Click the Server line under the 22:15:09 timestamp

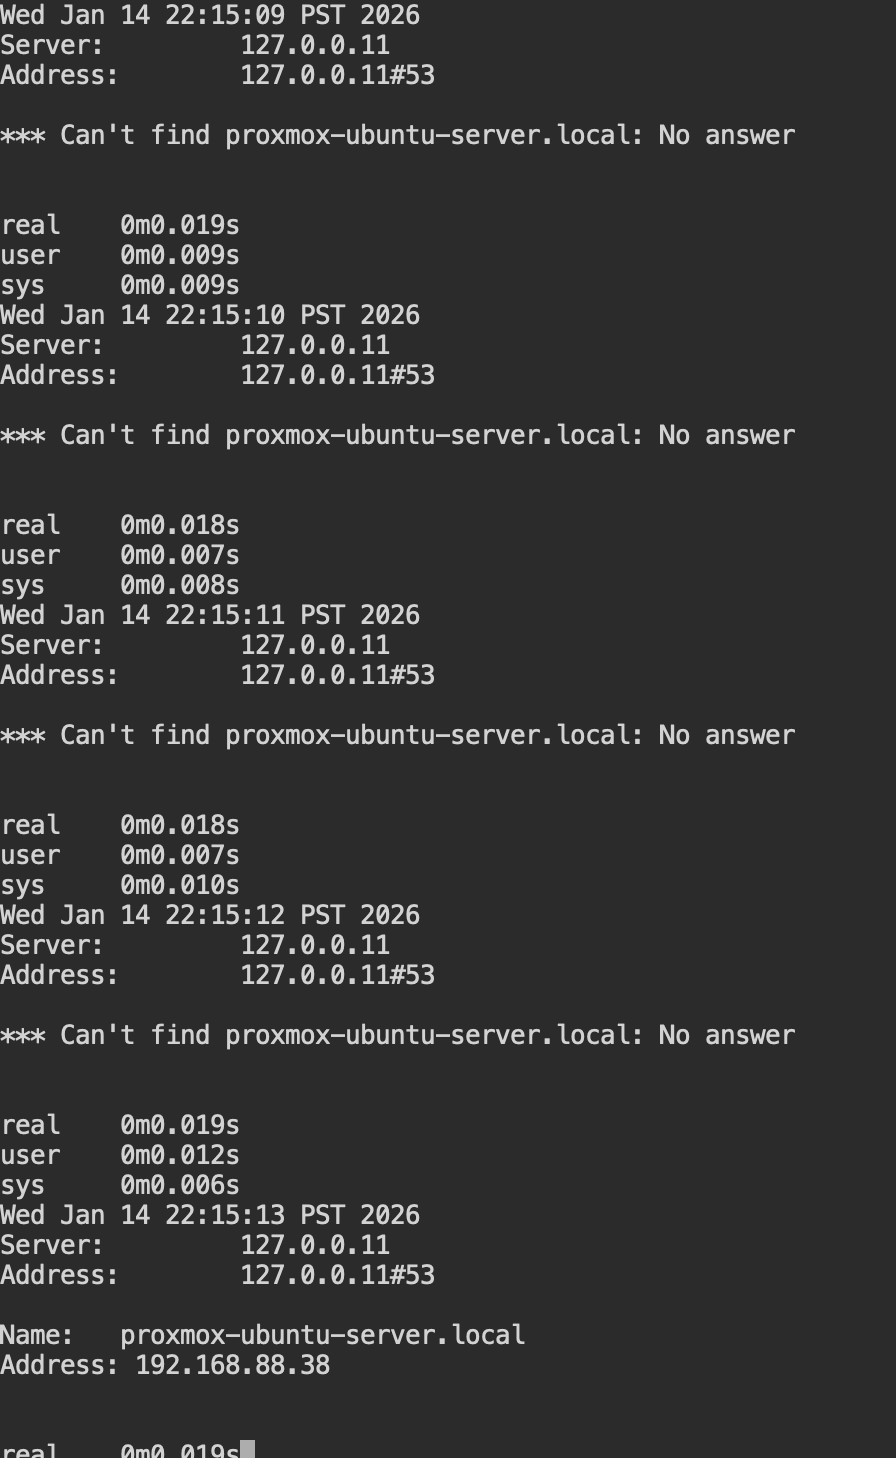click(x=195, y=45)
